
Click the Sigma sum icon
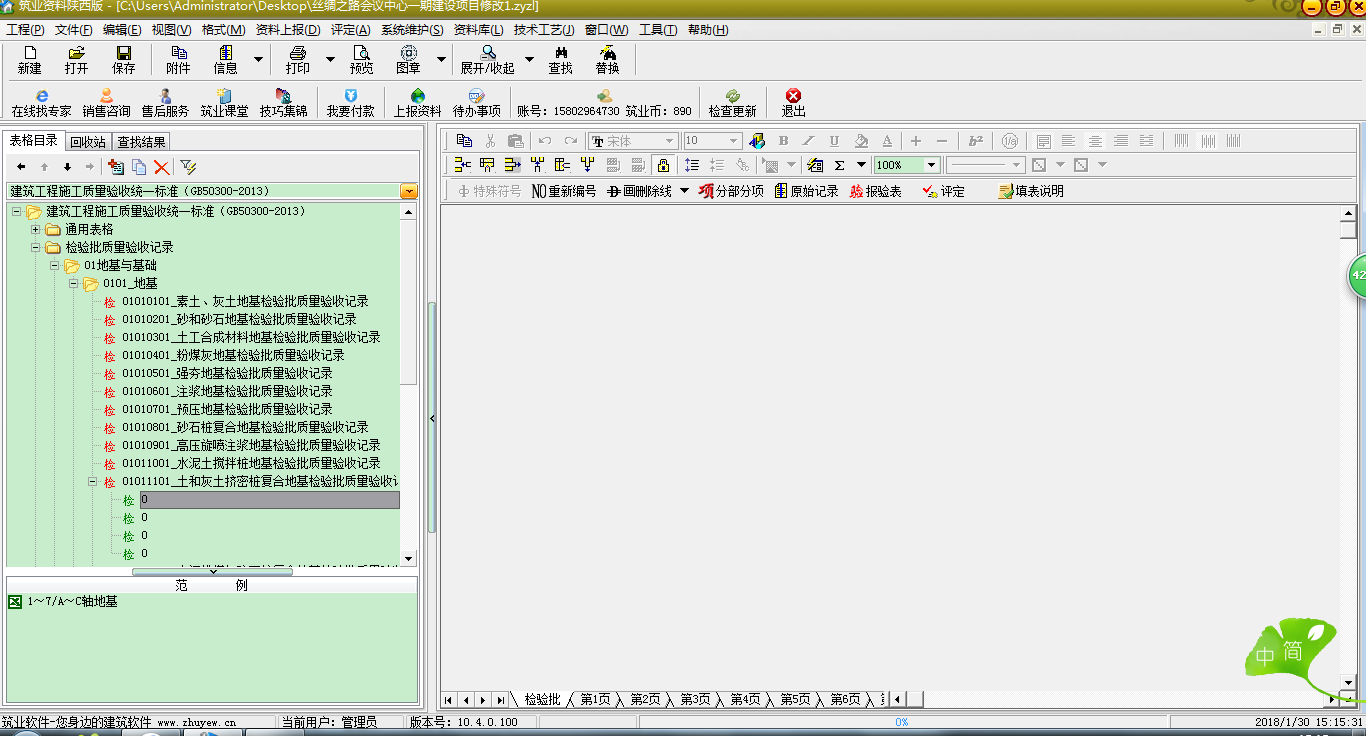[840, 165]
